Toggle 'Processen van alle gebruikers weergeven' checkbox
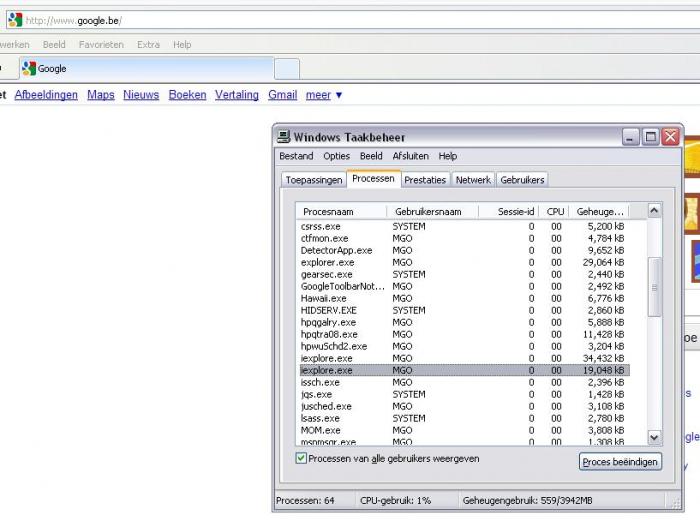Image resolution: width=700 pixels, height=527 pixels. point(301,458)
